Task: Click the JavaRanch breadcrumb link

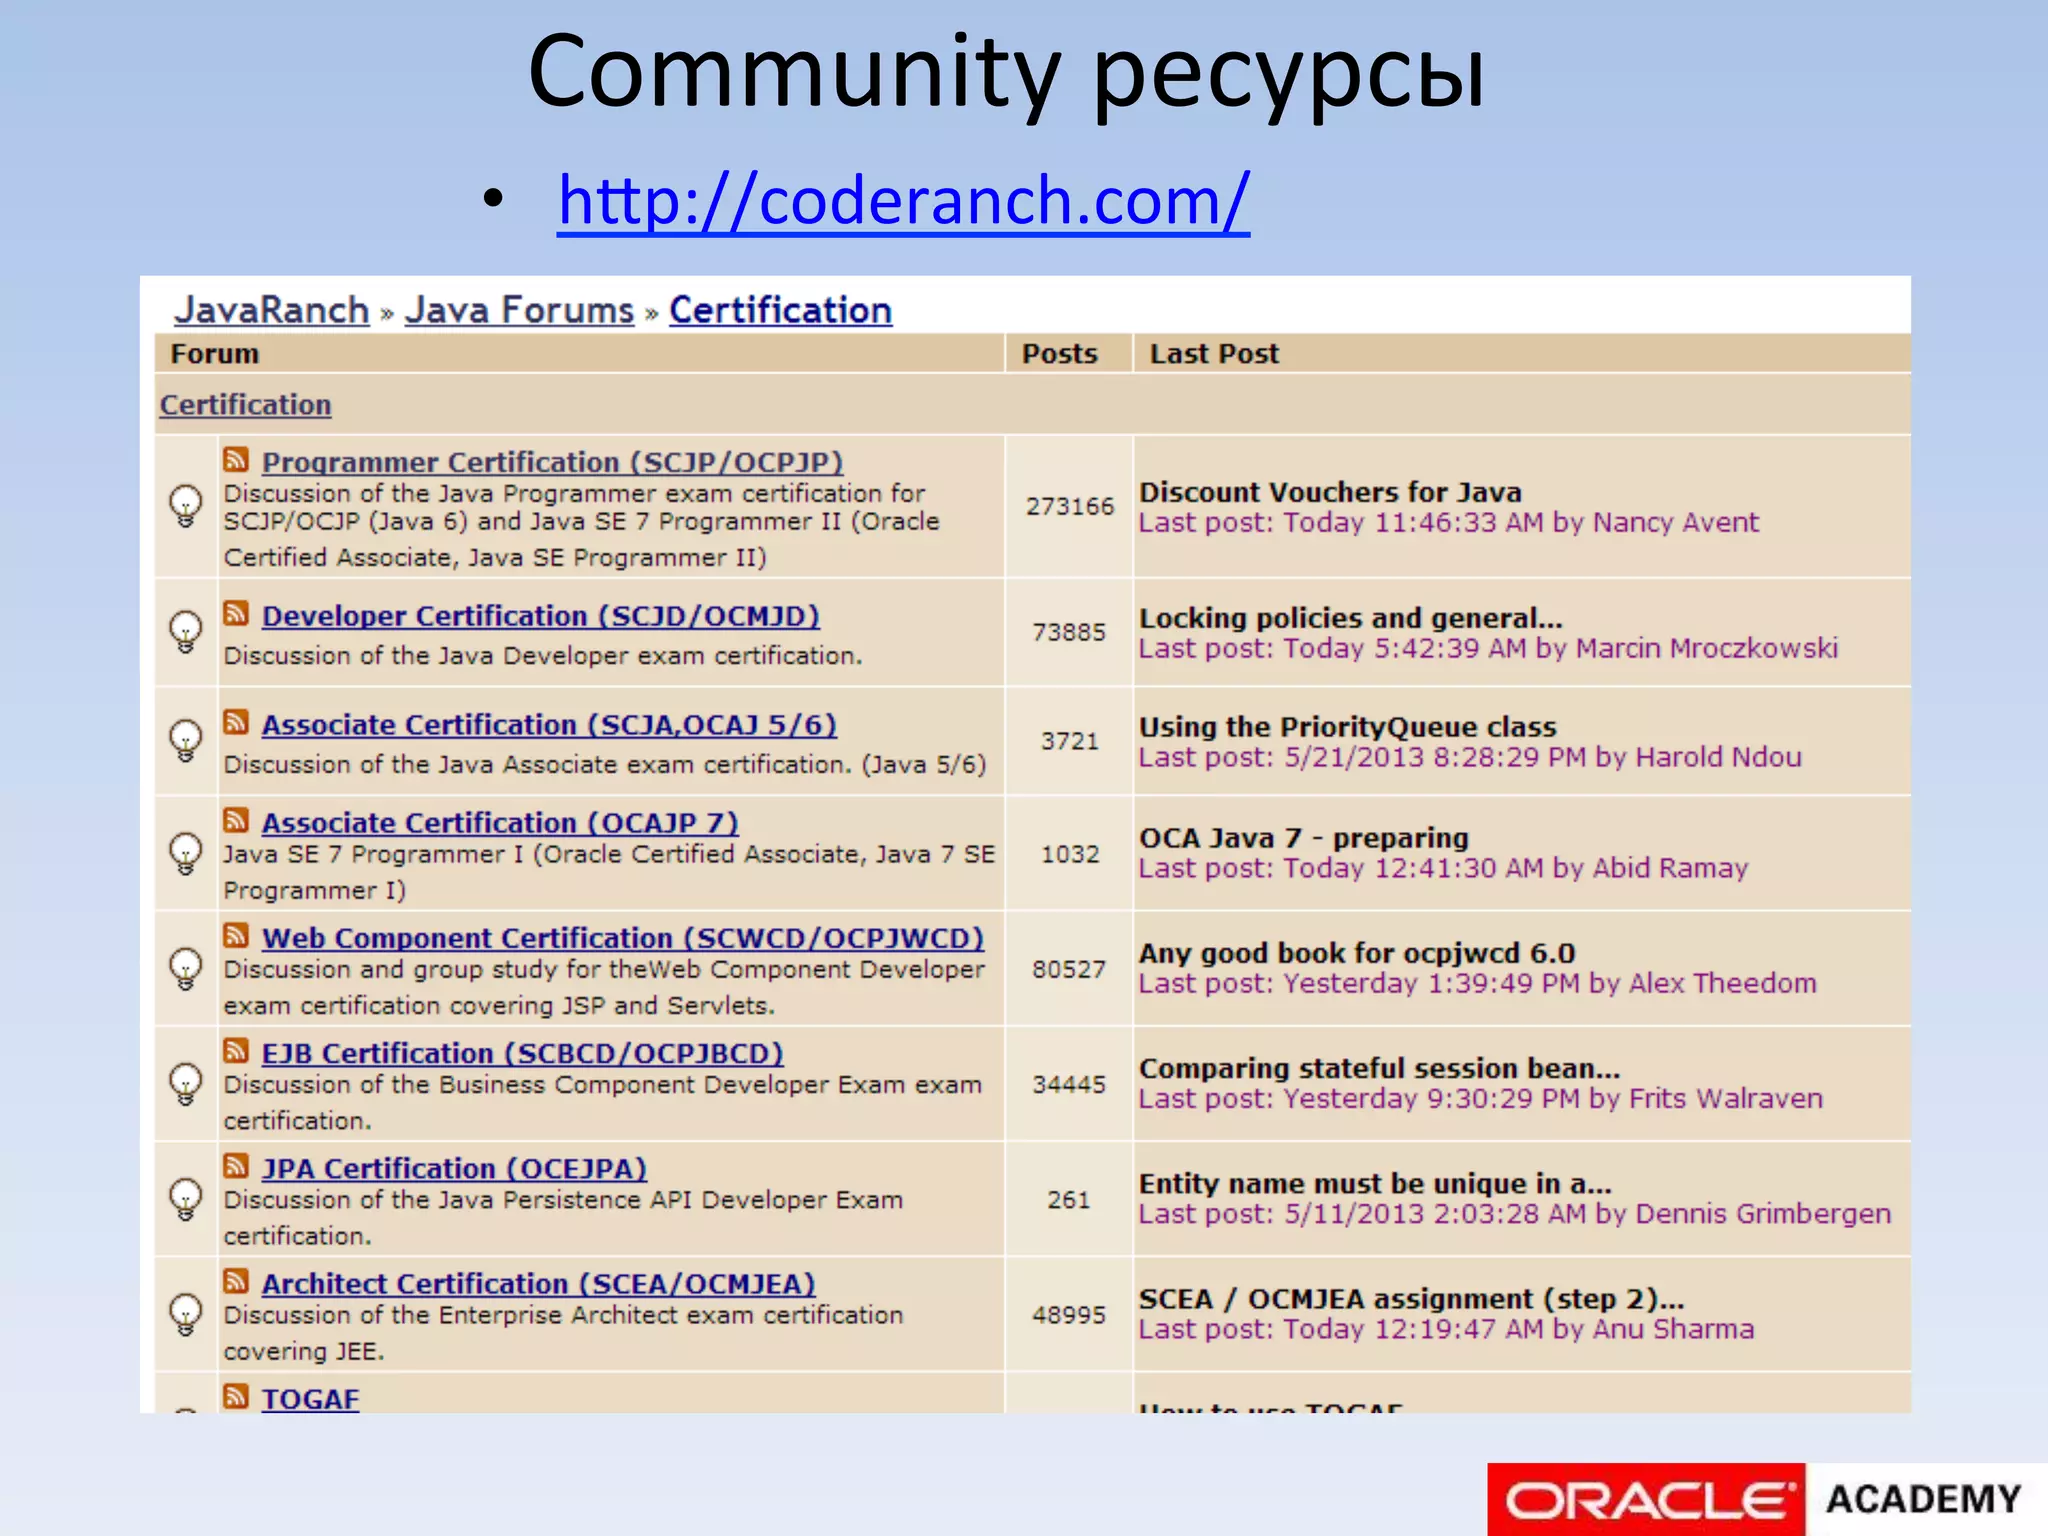Action: point(272,310)
